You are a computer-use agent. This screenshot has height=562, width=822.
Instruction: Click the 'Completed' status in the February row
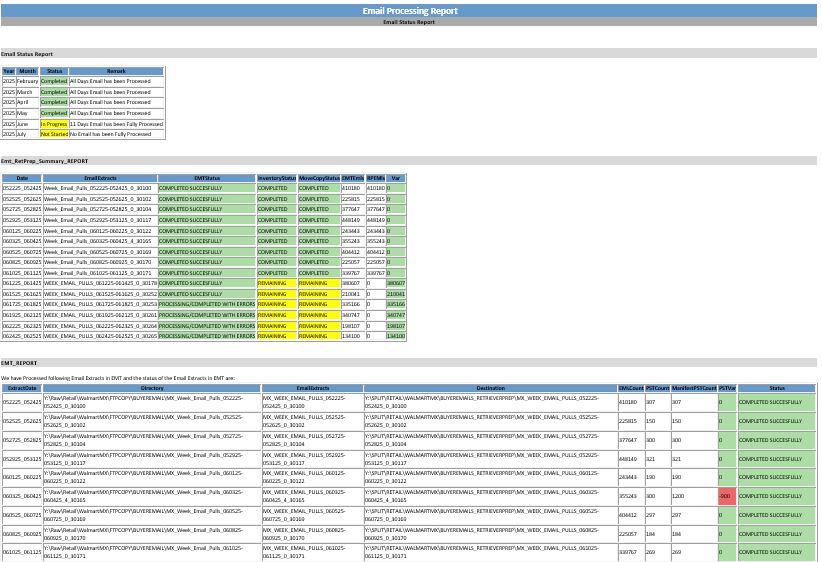coord(54,81)
